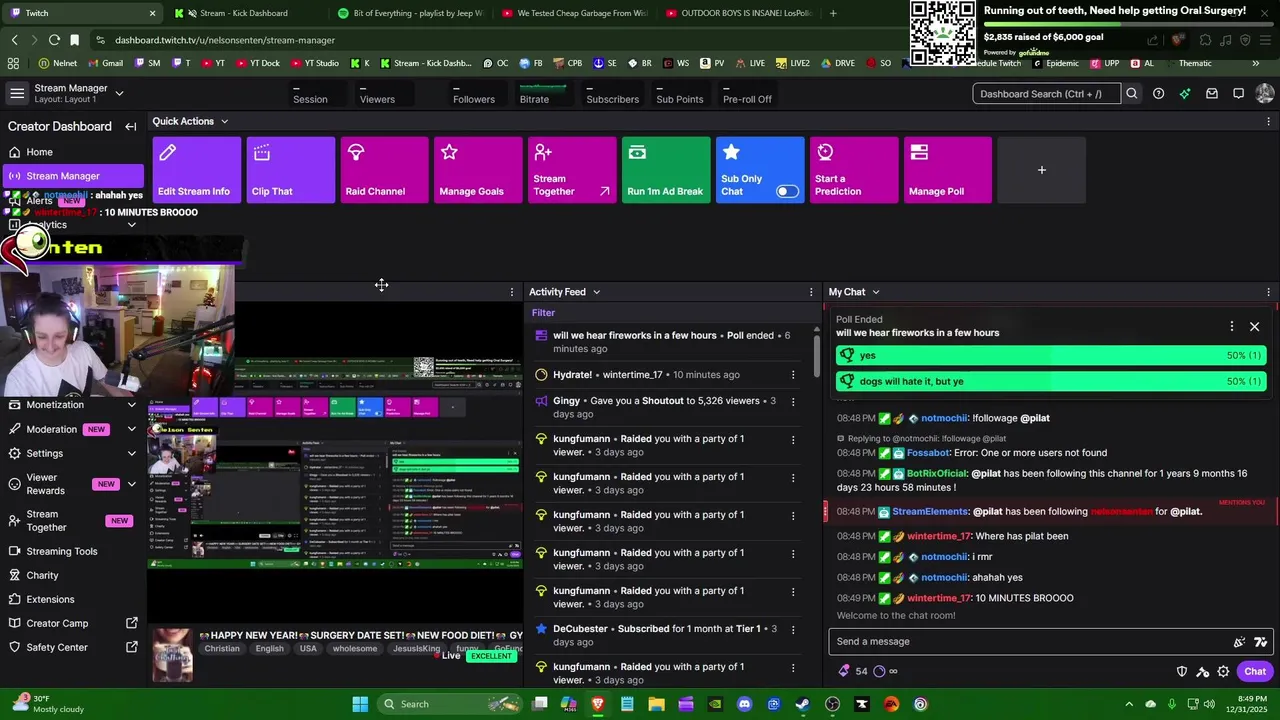Click the Activity Feed Filter link
The width and height of the screenshot is (1280, 720).
click(543, 313)
